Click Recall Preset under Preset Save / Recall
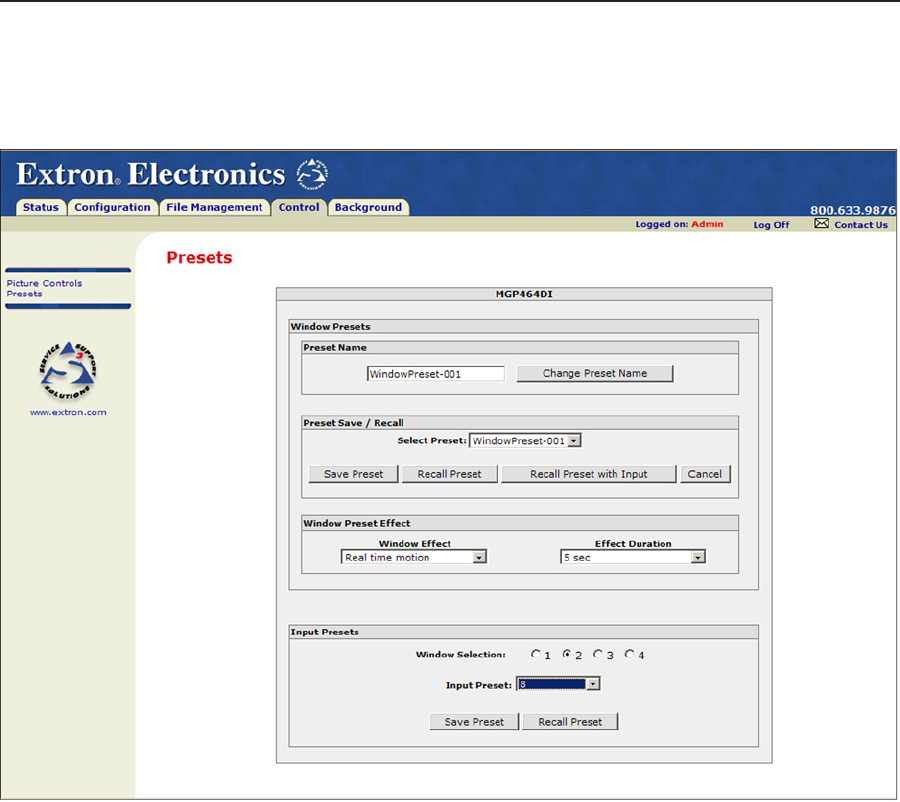 pyautogui.click(x=449, y=474)
